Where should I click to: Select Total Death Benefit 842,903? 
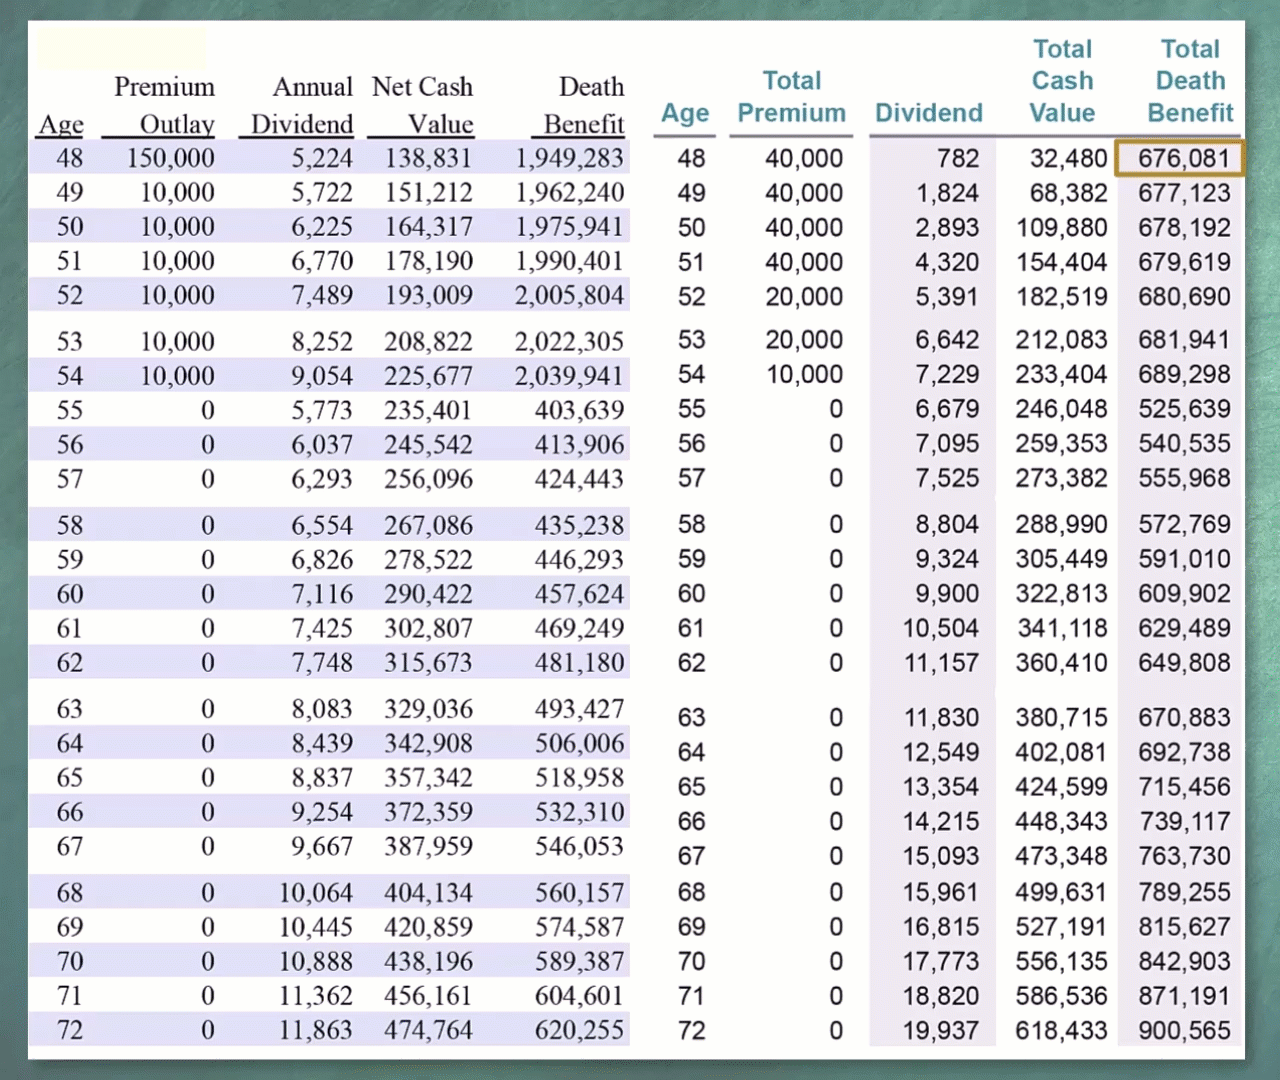point(1184,962)
